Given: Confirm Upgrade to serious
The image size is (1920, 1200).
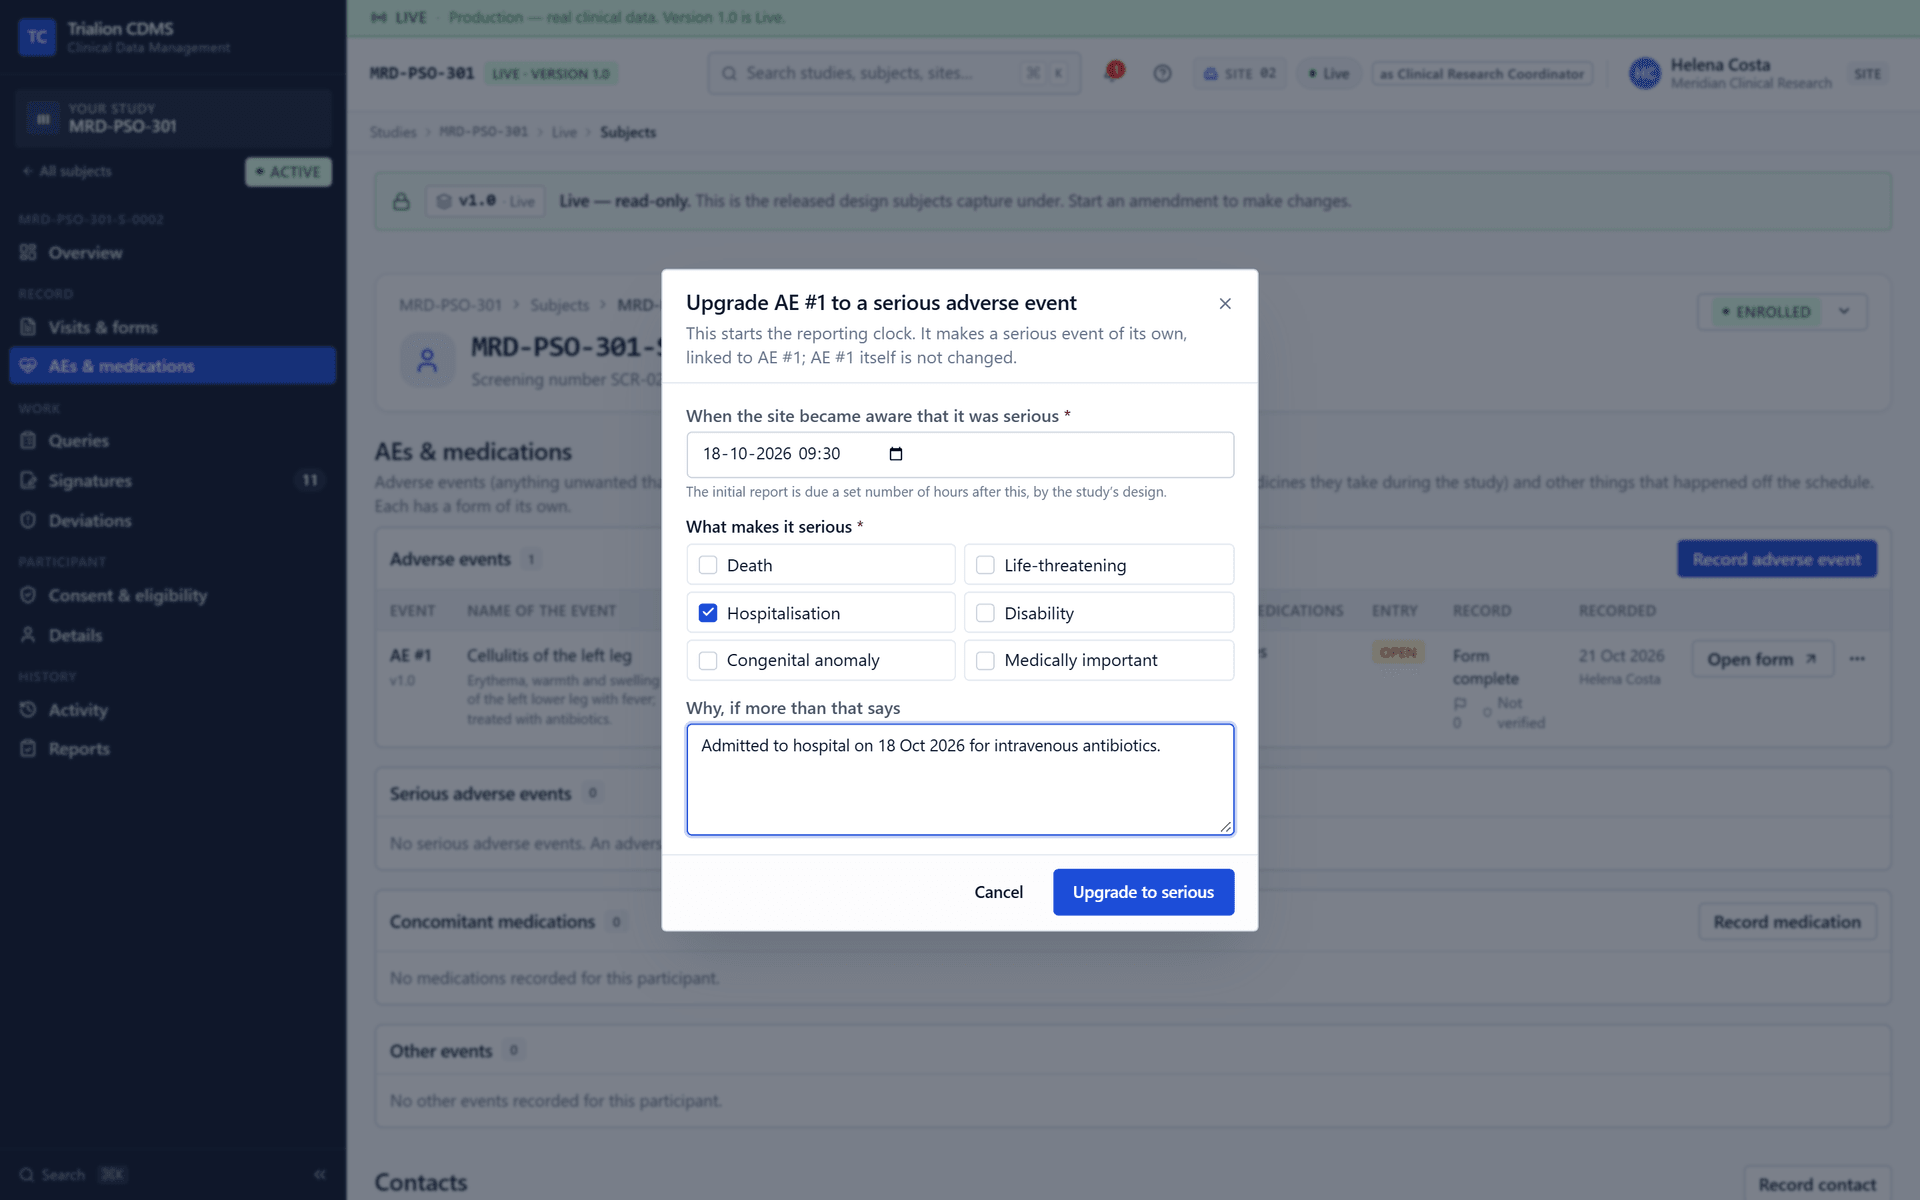Looking at the screenshot, I should [1143, 892].
